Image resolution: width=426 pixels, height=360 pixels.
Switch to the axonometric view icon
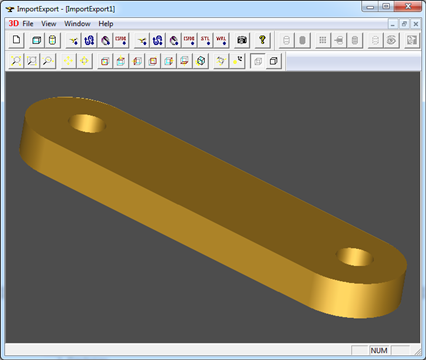201,61
